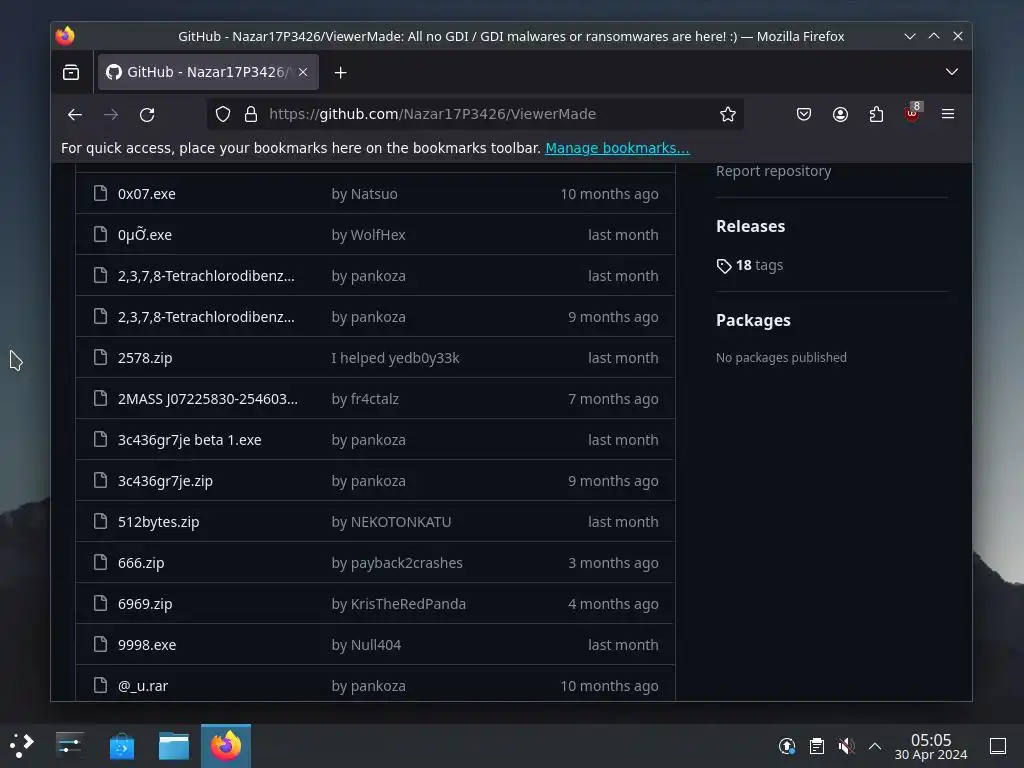Image resolution: width=1024 pixels, height=768 pixels.
Task: Close the GitHub ViewerMade tab
Action: pyautogui.click(x=303, y=72)
